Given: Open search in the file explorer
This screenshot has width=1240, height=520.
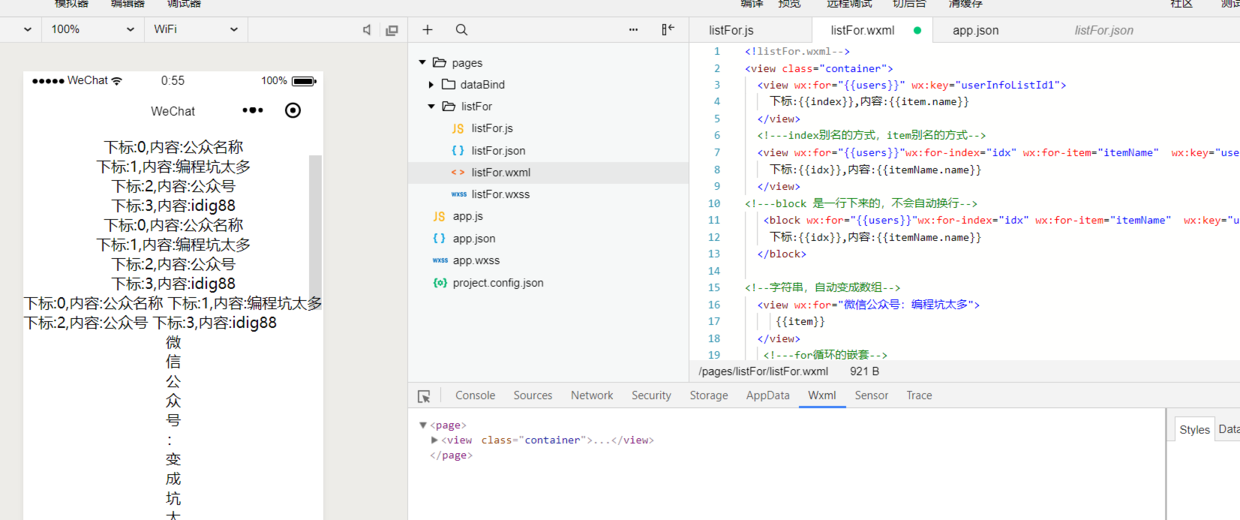Looking at the screenshot, I should 461,30.
